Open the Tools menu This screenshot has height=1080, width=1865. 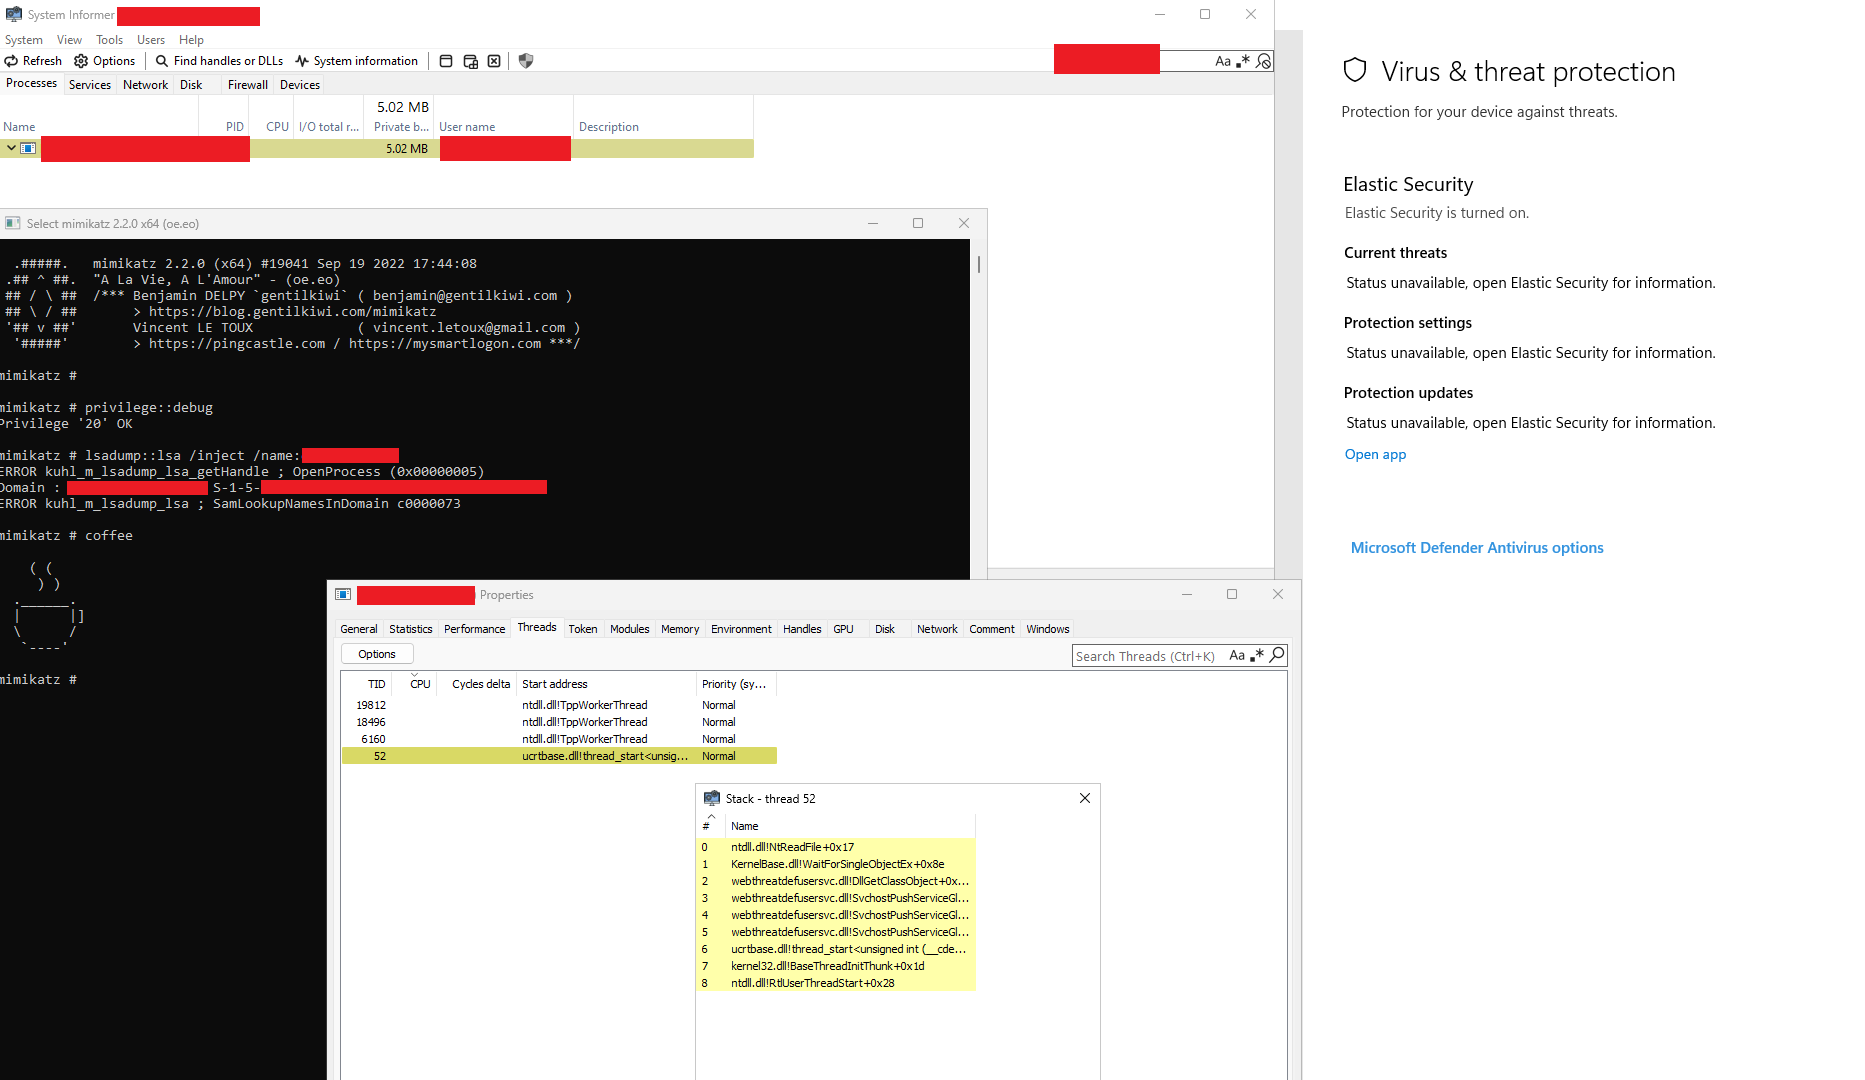pyautogui.click(x=110, y=40)
